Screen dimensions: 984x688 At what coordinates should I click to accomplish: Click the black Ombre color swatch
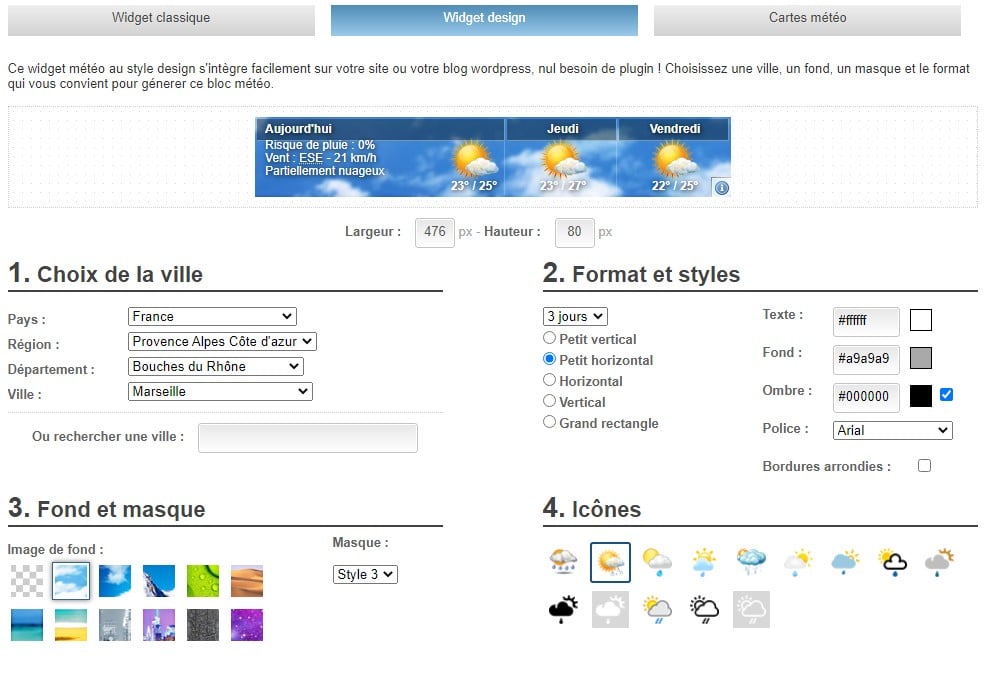(x=921, y=396)
